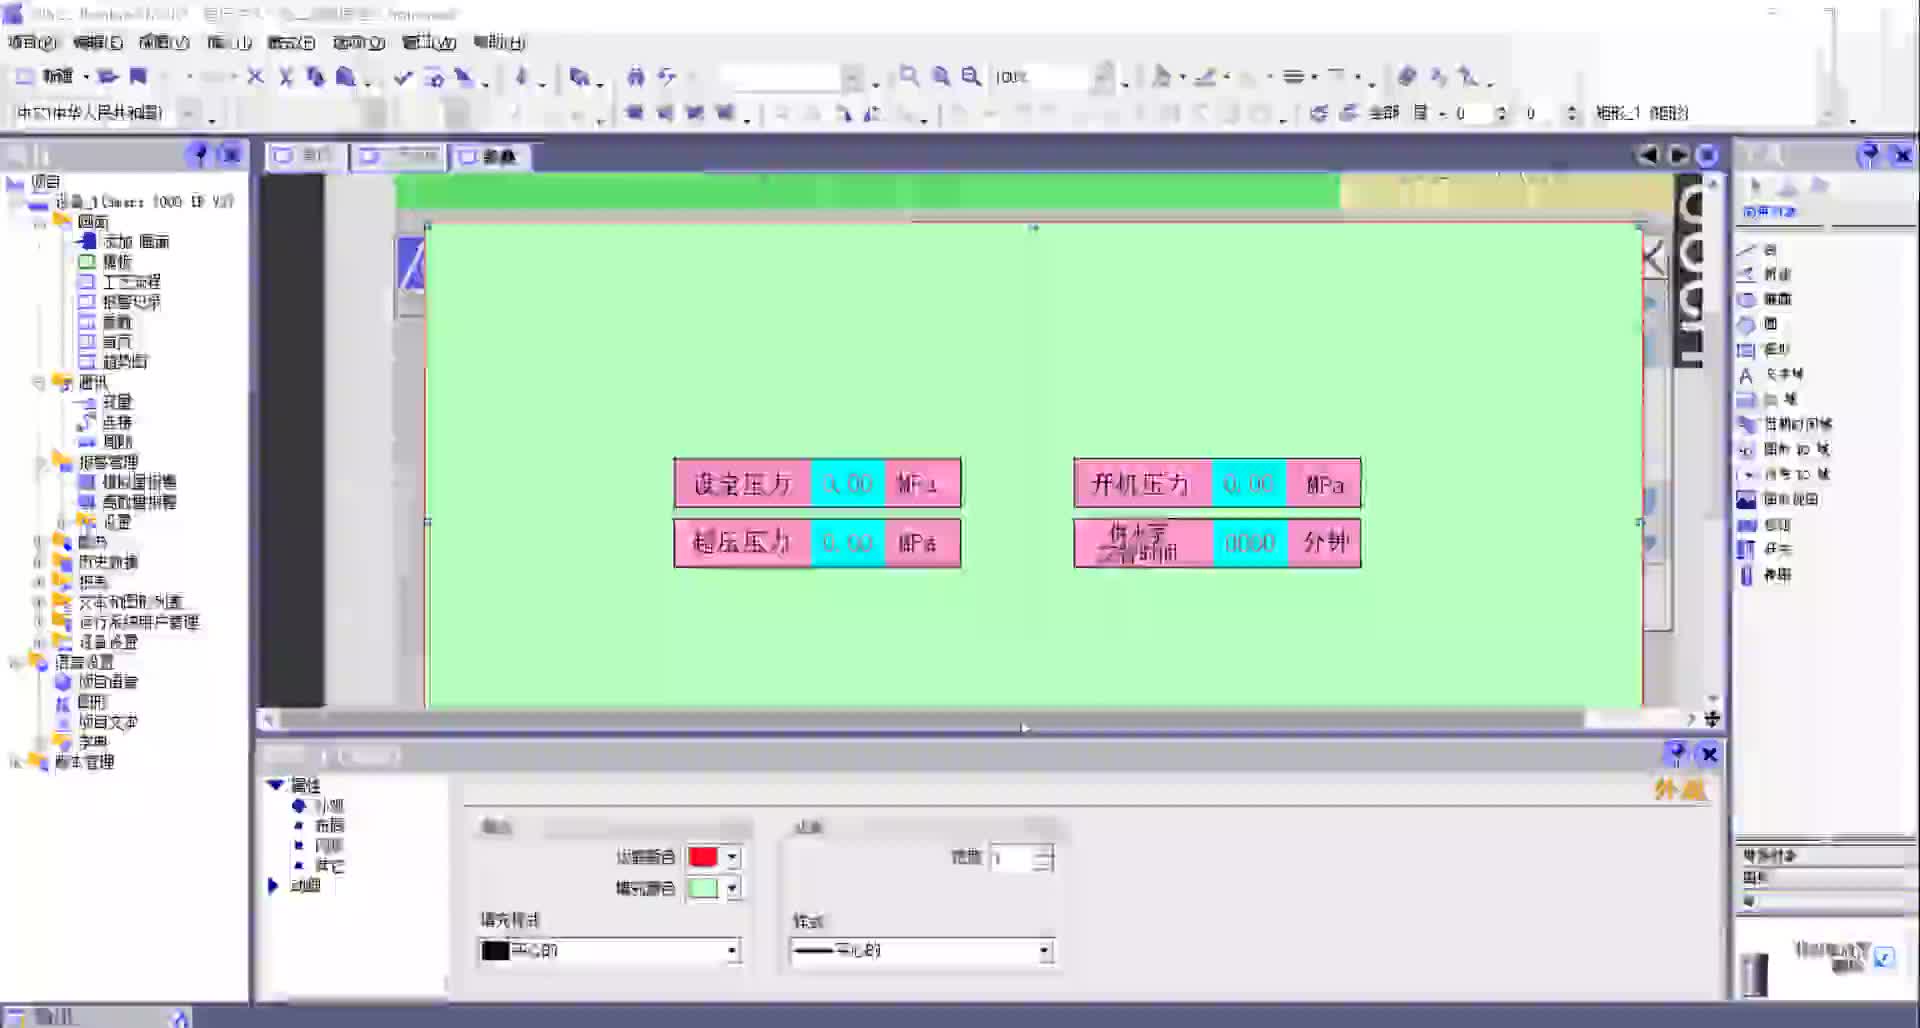This screenshot has width=1920, height=1028.
Task: Click the red border color swatch
Action: [x=703, y=857]
